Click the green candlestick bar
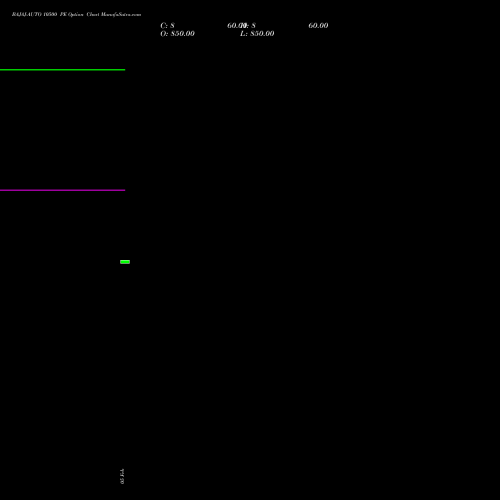Screen dimensions: 500x500 (x=125, y=262)
